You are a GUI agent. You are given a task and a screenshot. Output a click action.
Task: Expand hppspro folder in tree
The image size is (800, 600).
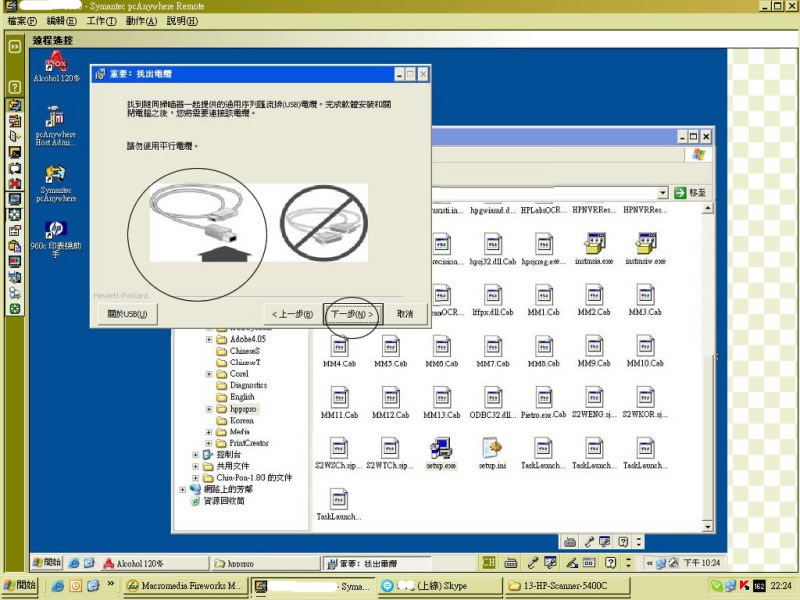coord(209,409)
